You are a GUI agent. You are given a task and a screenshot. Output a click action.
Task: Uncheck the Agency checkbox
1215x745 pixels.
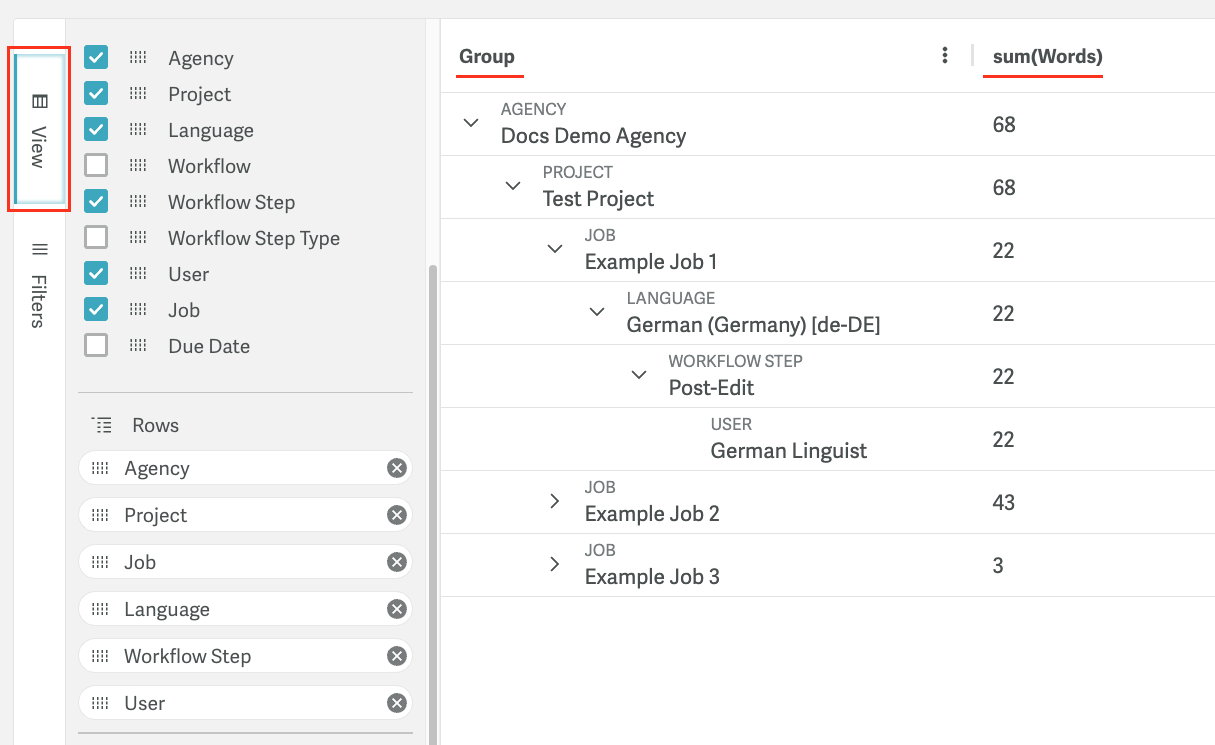click(x=96, y=58)
